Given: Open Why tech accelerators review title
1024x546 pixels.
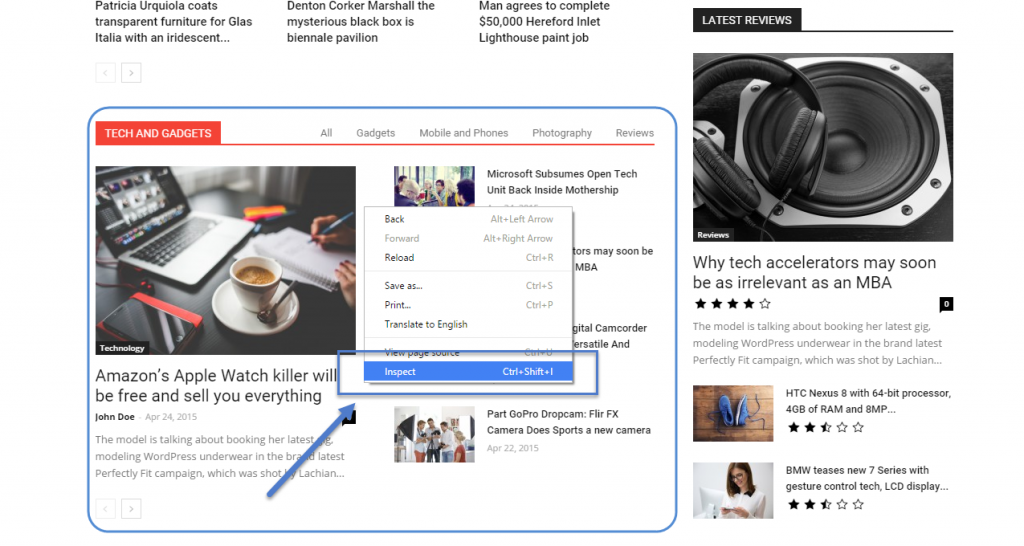Looking at the screenshot, I should (814, 272).
